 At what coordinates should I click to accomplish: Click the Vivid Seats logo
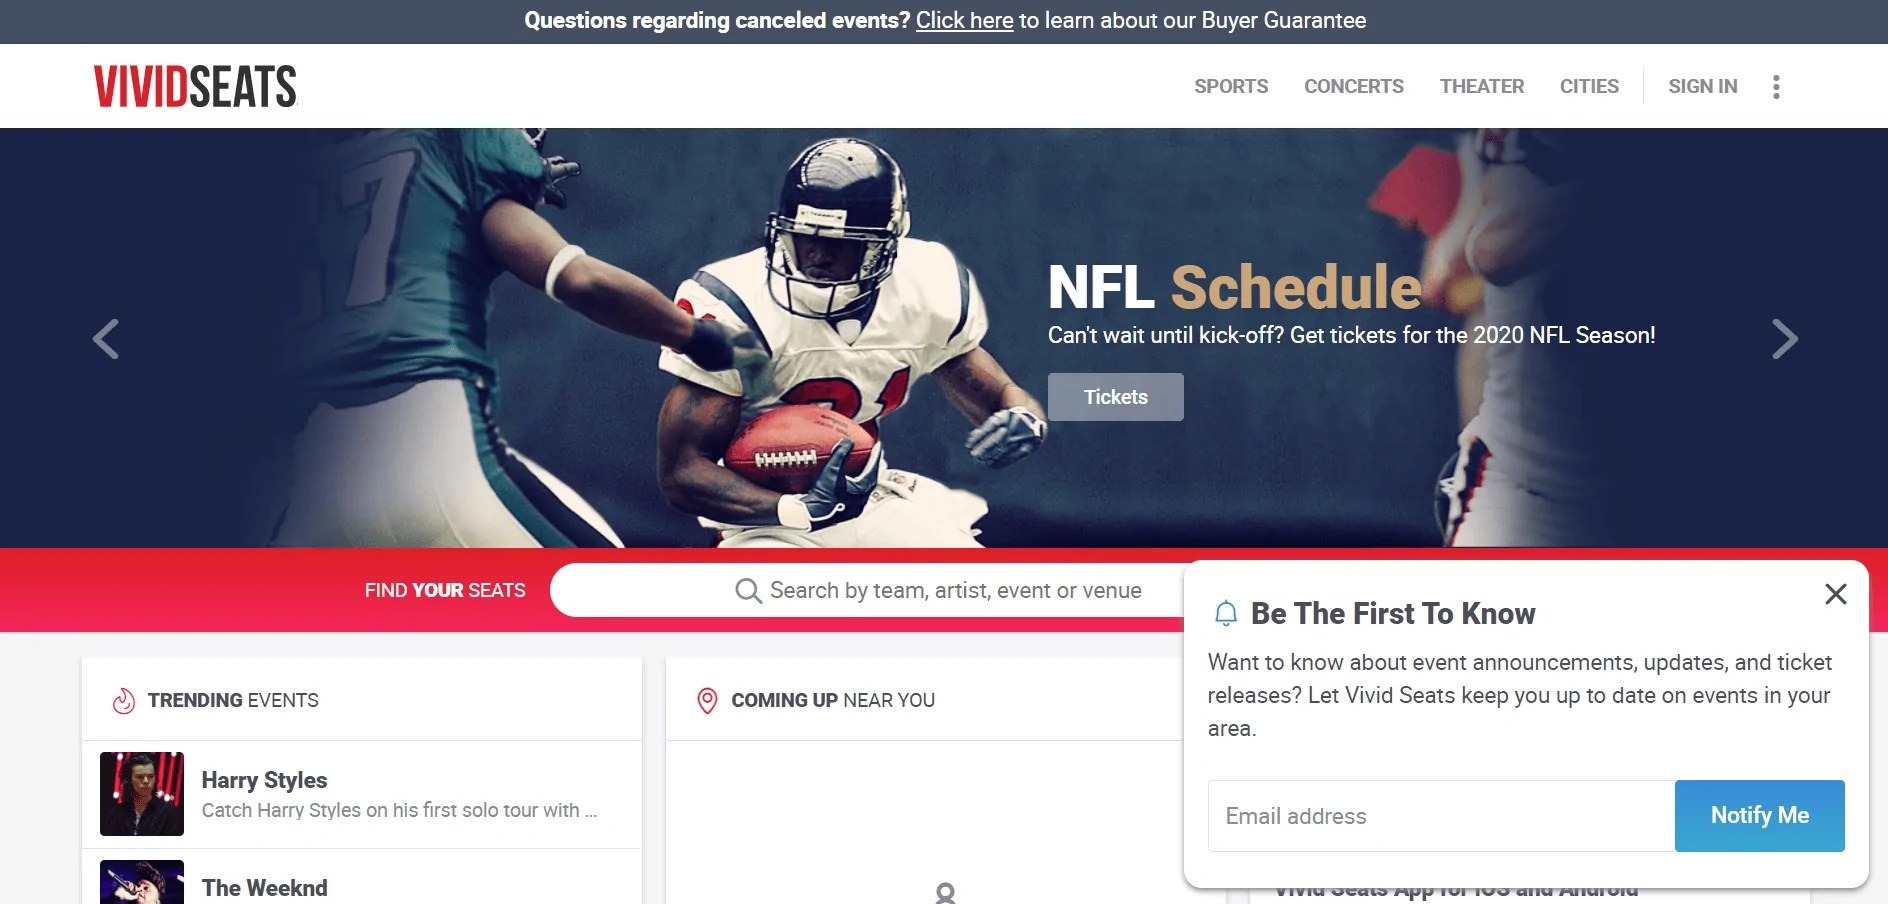coord(195,86)
